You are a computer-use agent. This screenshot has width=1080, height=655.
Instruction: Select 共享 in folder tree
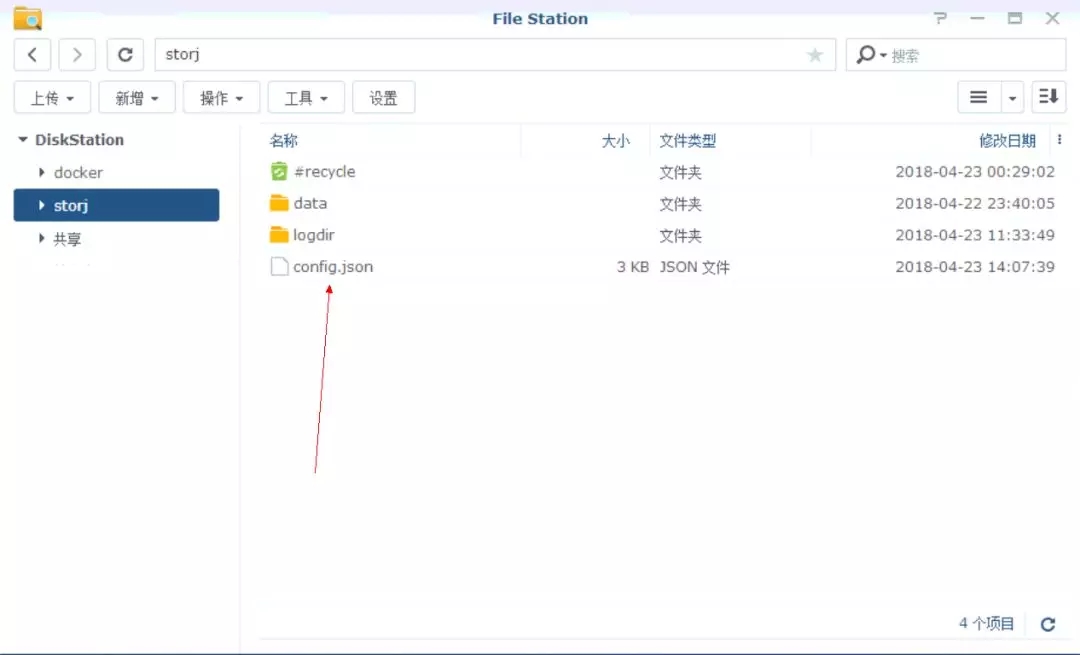[68, 239]
